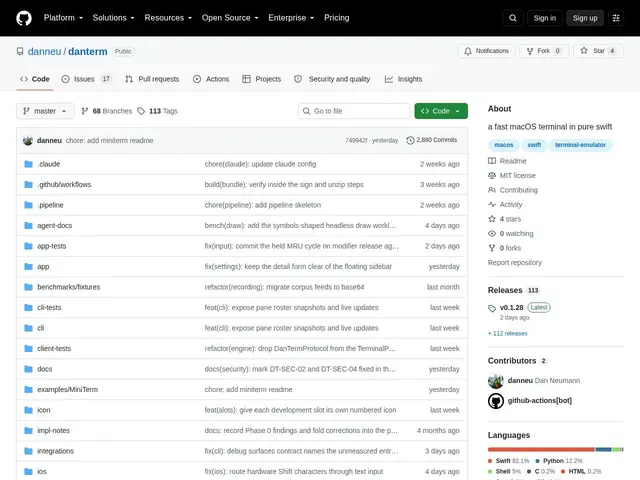Star the danterm repository
This screenshot has width=640, height=480.
pyautogui.click(x=598, y=51)
